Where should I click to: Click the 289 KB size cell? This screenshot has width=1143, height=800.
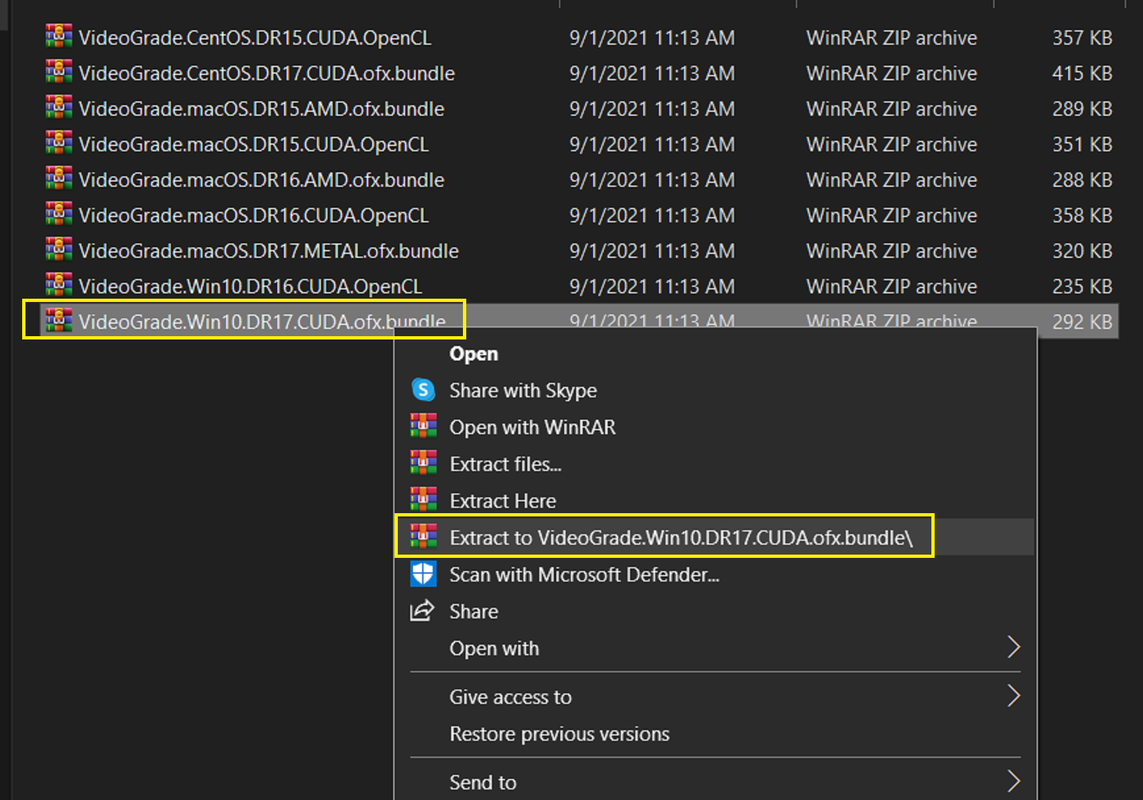tap(1082, 109)
